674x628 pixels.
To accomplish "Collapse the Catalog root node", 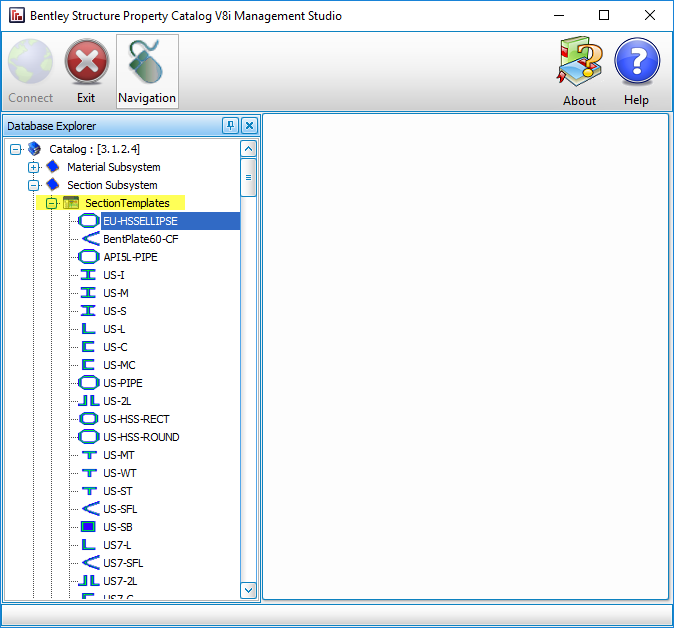I will pos(15,149).
